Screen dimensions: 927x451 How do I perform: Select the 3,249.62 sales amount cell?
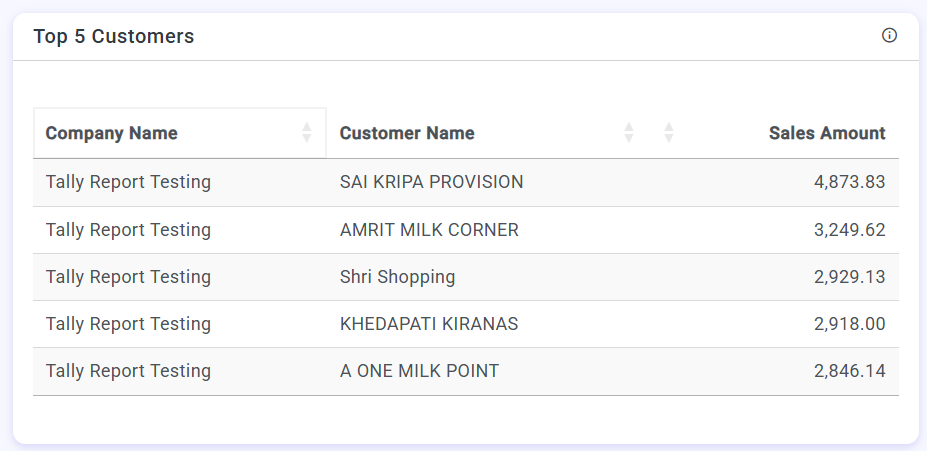849,230
